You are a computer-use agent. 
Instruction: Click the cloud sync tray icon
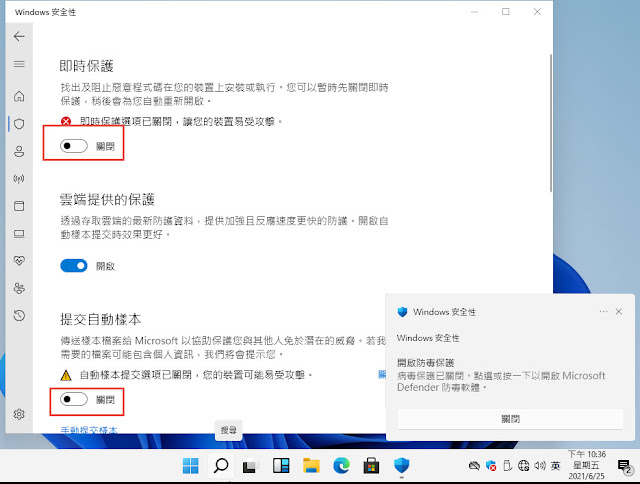(x=474, y=466)
